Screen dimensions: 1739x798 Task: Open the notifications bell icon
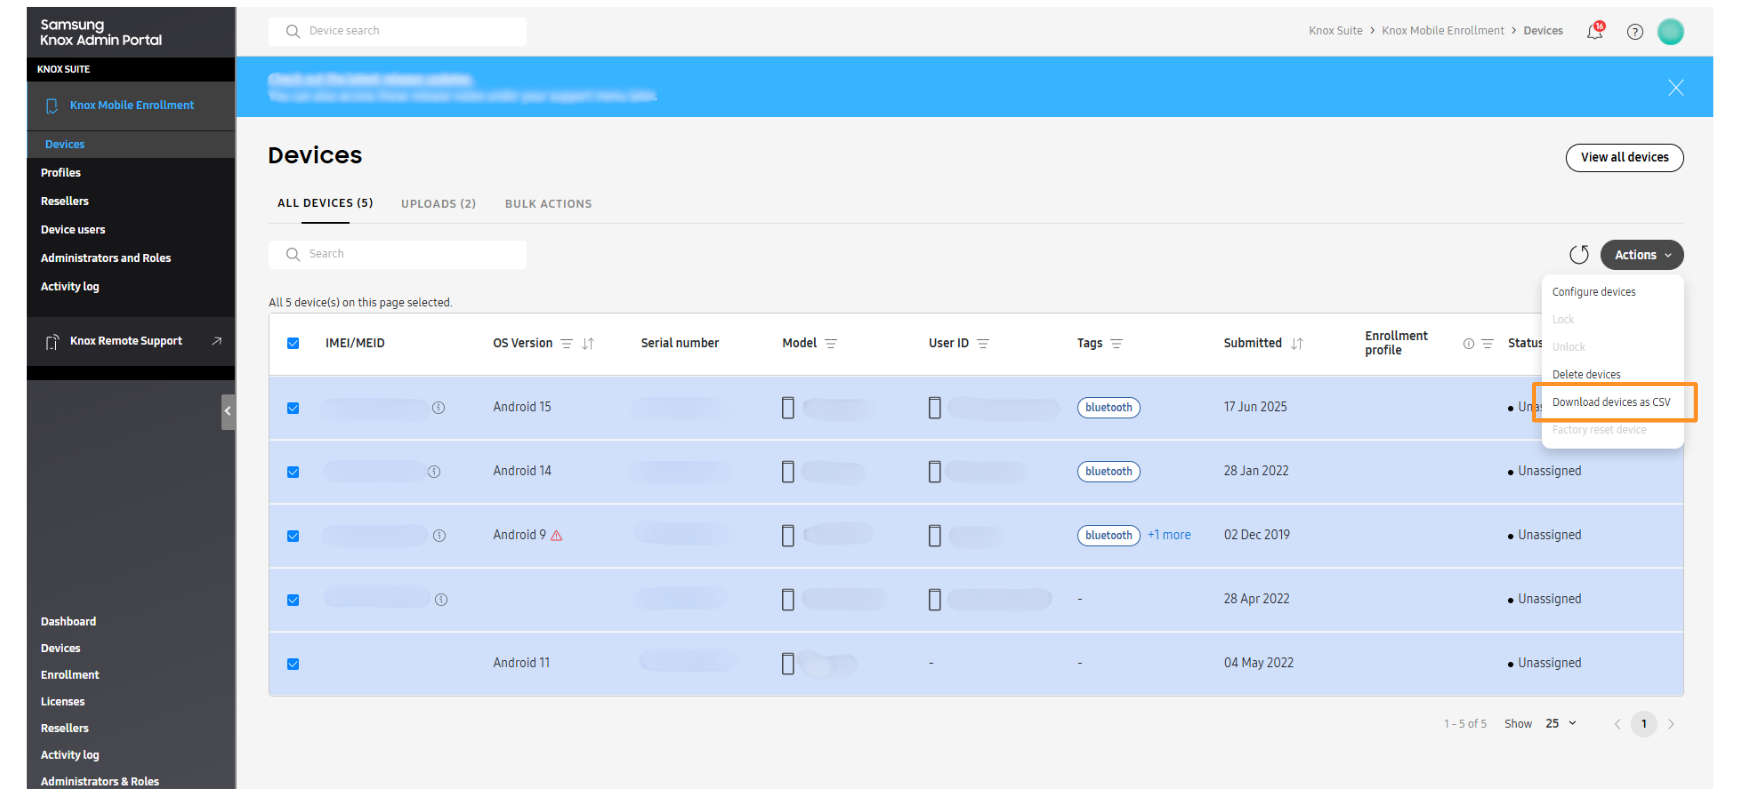1594,32
